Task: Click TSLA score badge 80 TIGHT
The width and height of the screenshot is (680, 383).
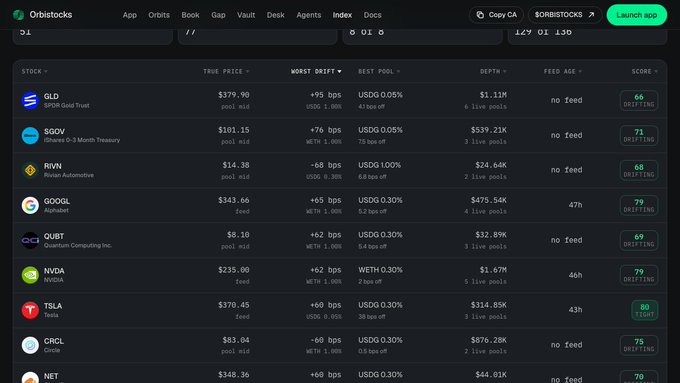Action: (644, 310)
